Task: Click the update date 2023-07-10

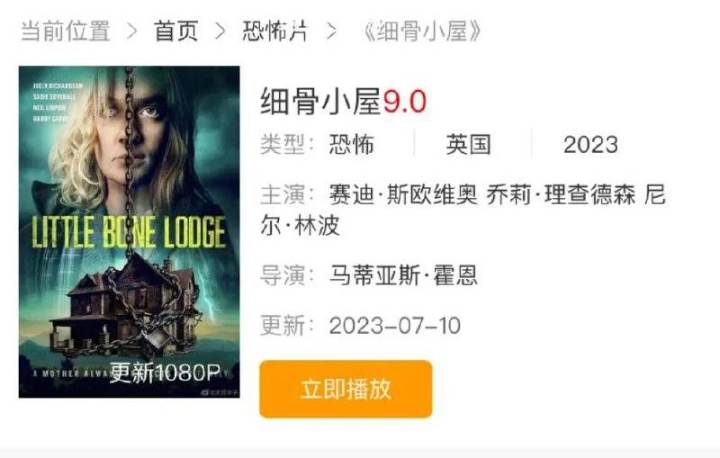Action: tap(395, 326)
